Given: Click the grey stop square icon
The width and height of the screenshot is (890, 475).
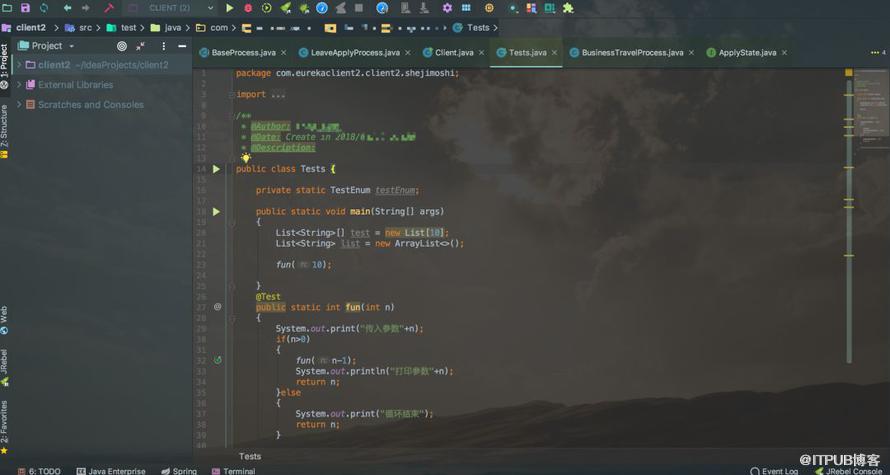Looking at the screenshot, I should [x=359, y=8].
